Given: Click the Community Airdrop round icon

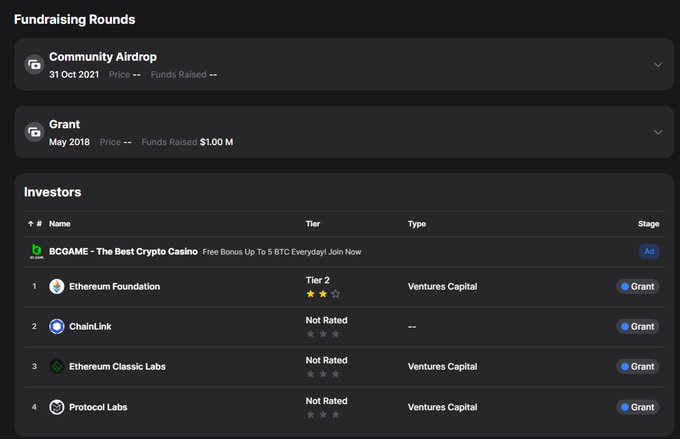Looking at the screenshot, I should [x=34, y=65].
